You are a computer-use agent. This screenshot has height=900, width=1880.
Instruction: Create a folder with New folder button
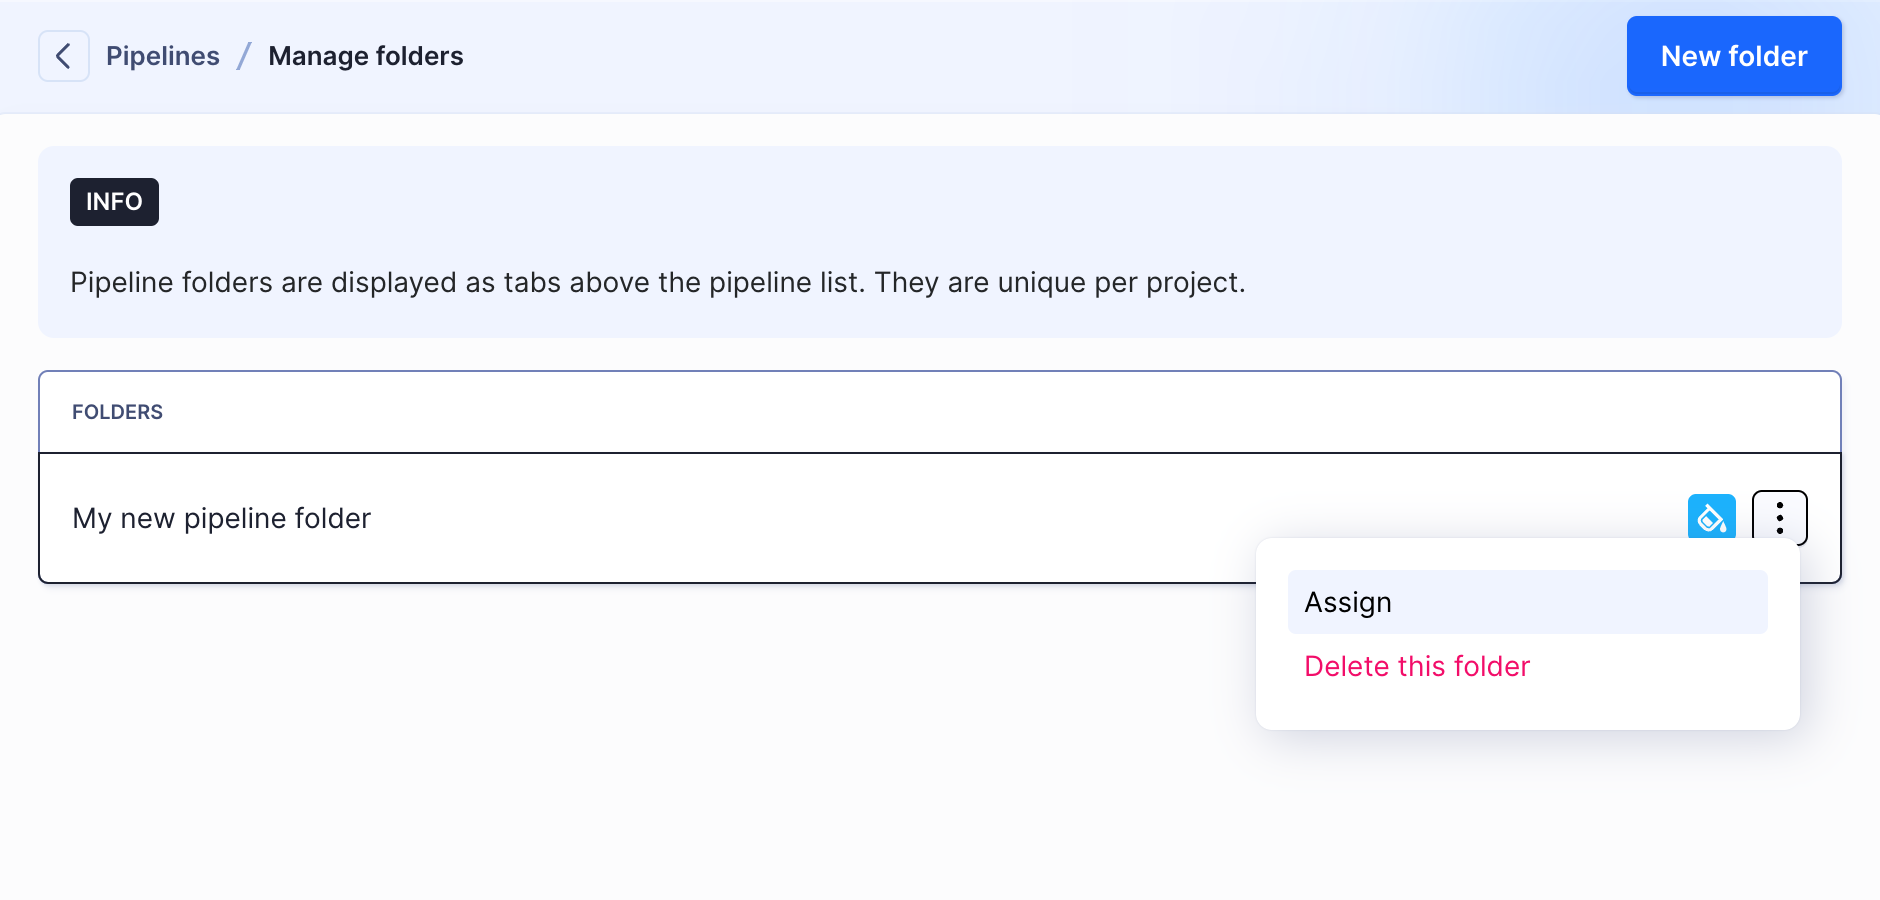1734,56
